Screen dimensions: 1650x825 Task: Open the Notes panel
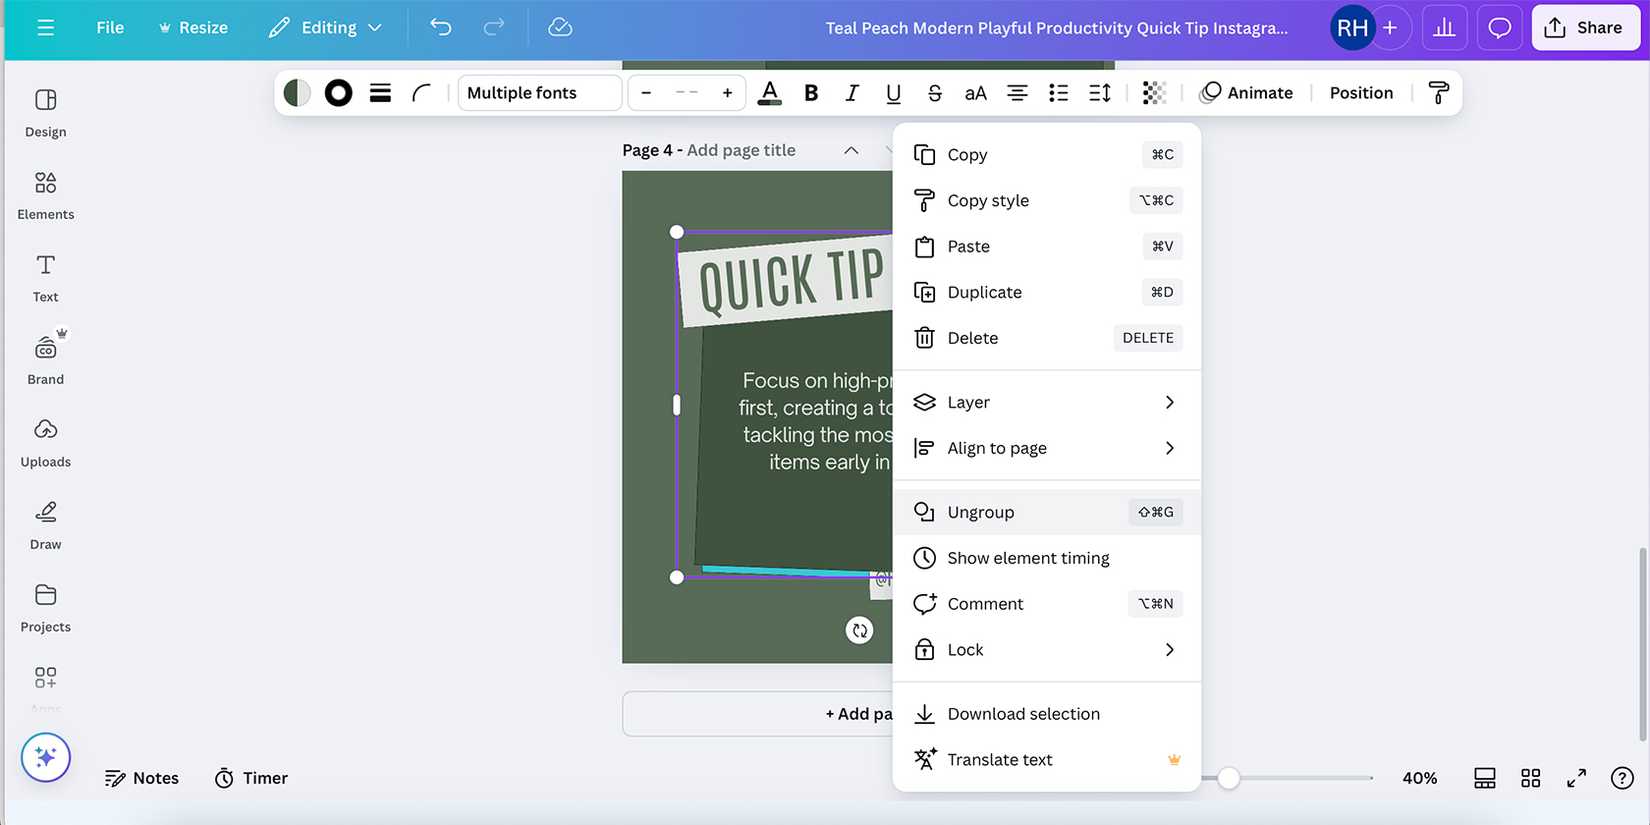click(142, 778)
